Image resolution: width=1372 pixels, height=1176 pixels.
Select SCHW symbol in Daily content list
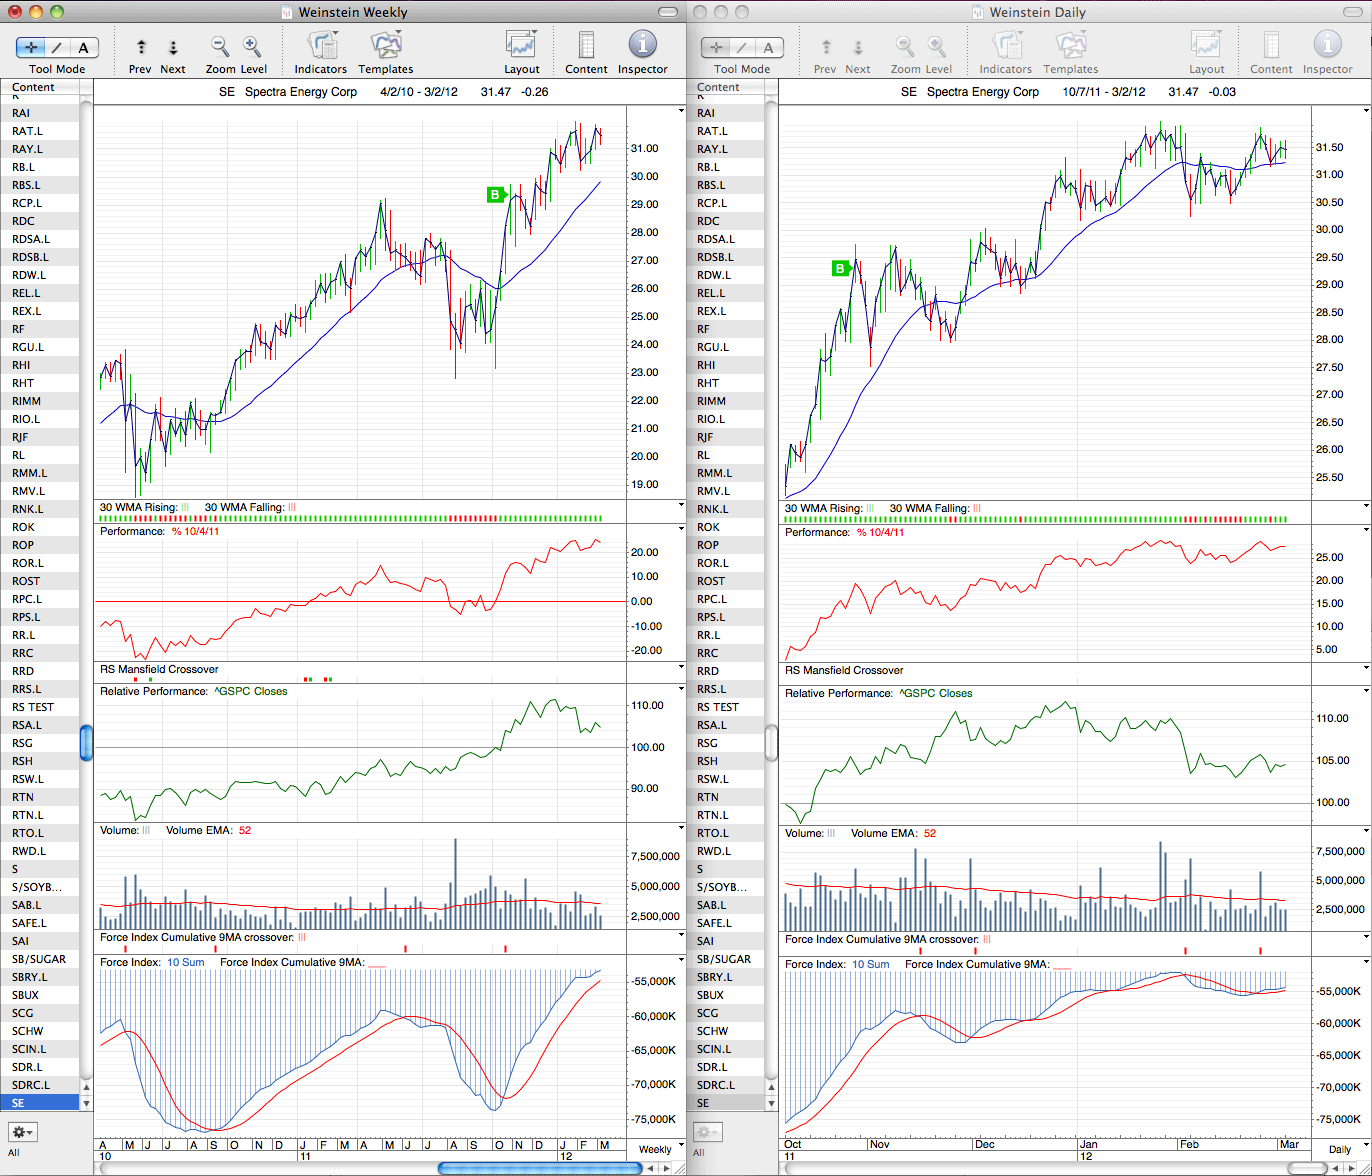[725, 1030]
